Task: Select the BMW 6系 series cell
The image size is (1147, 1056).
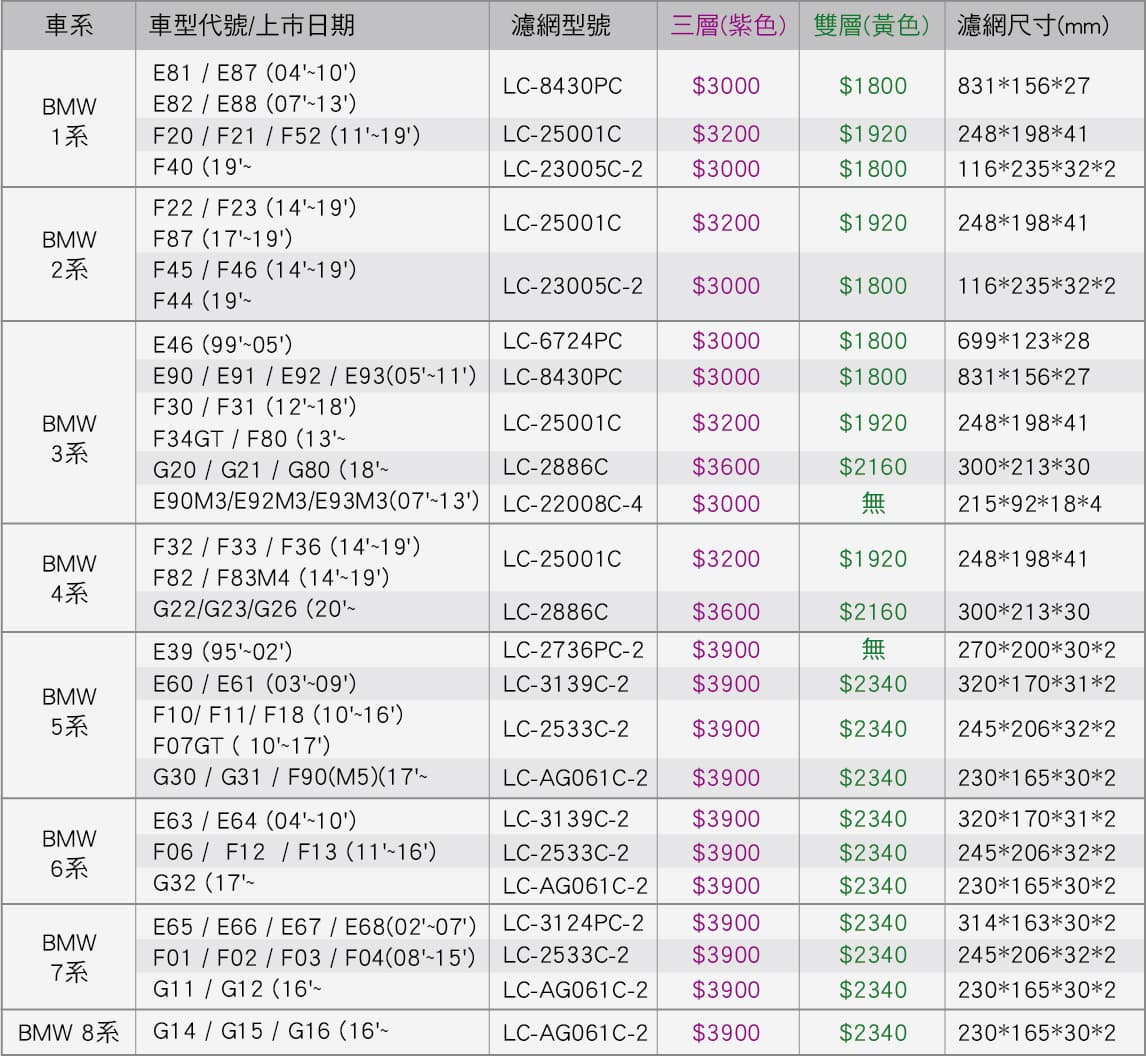Action: [69, 853]
